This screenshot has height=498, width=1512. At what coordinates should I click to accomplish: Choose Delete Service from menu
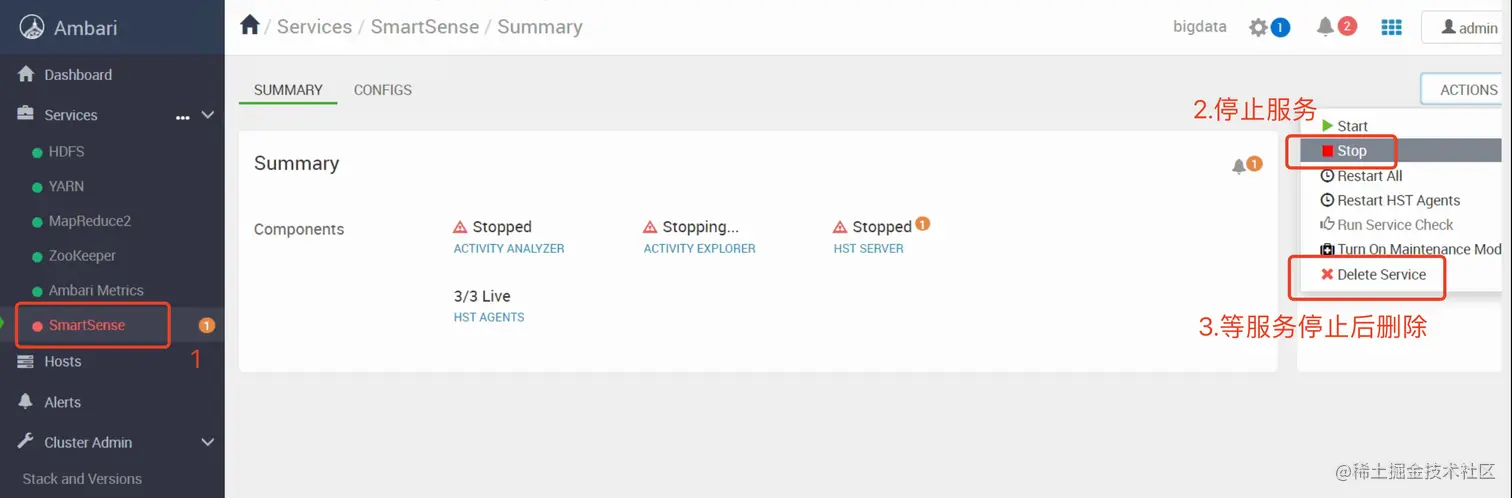point(1373,274)
